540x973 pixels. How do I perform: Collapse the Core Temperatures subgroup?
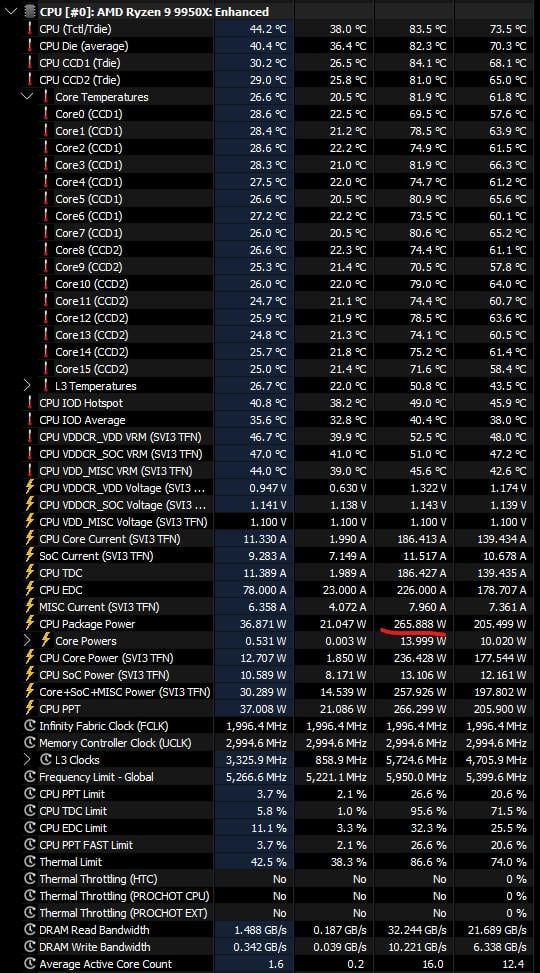[27, 97]
